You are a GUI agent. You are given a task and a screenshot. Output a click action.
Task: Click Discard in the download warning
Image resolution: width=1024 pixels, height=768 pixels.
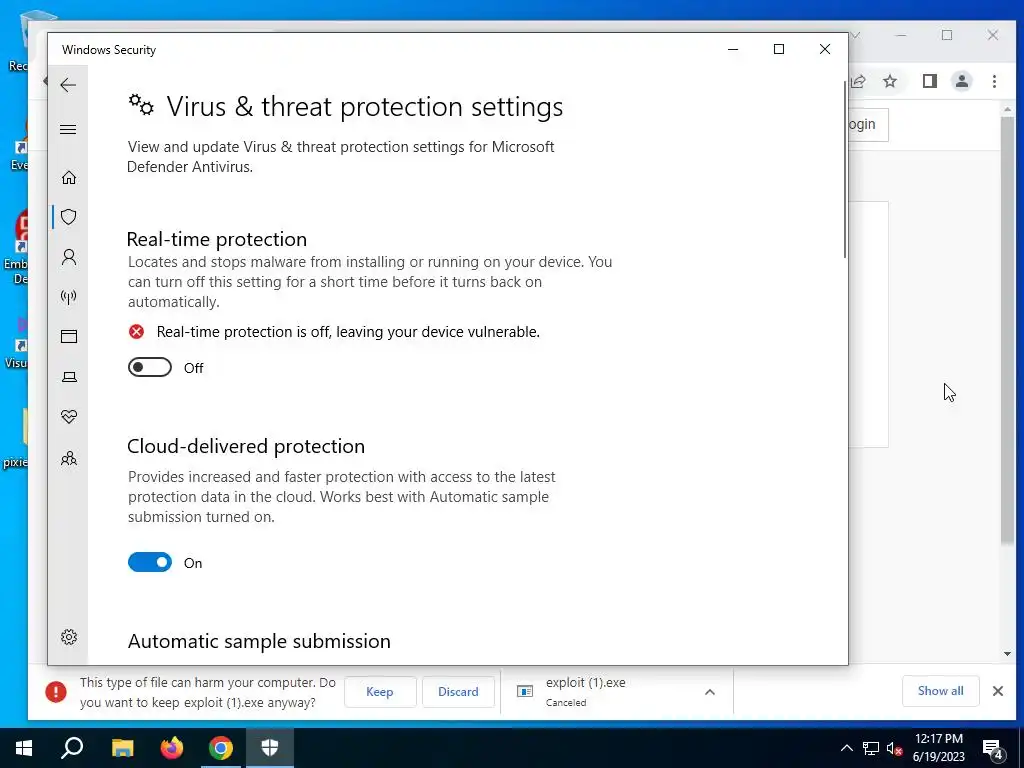458,692
